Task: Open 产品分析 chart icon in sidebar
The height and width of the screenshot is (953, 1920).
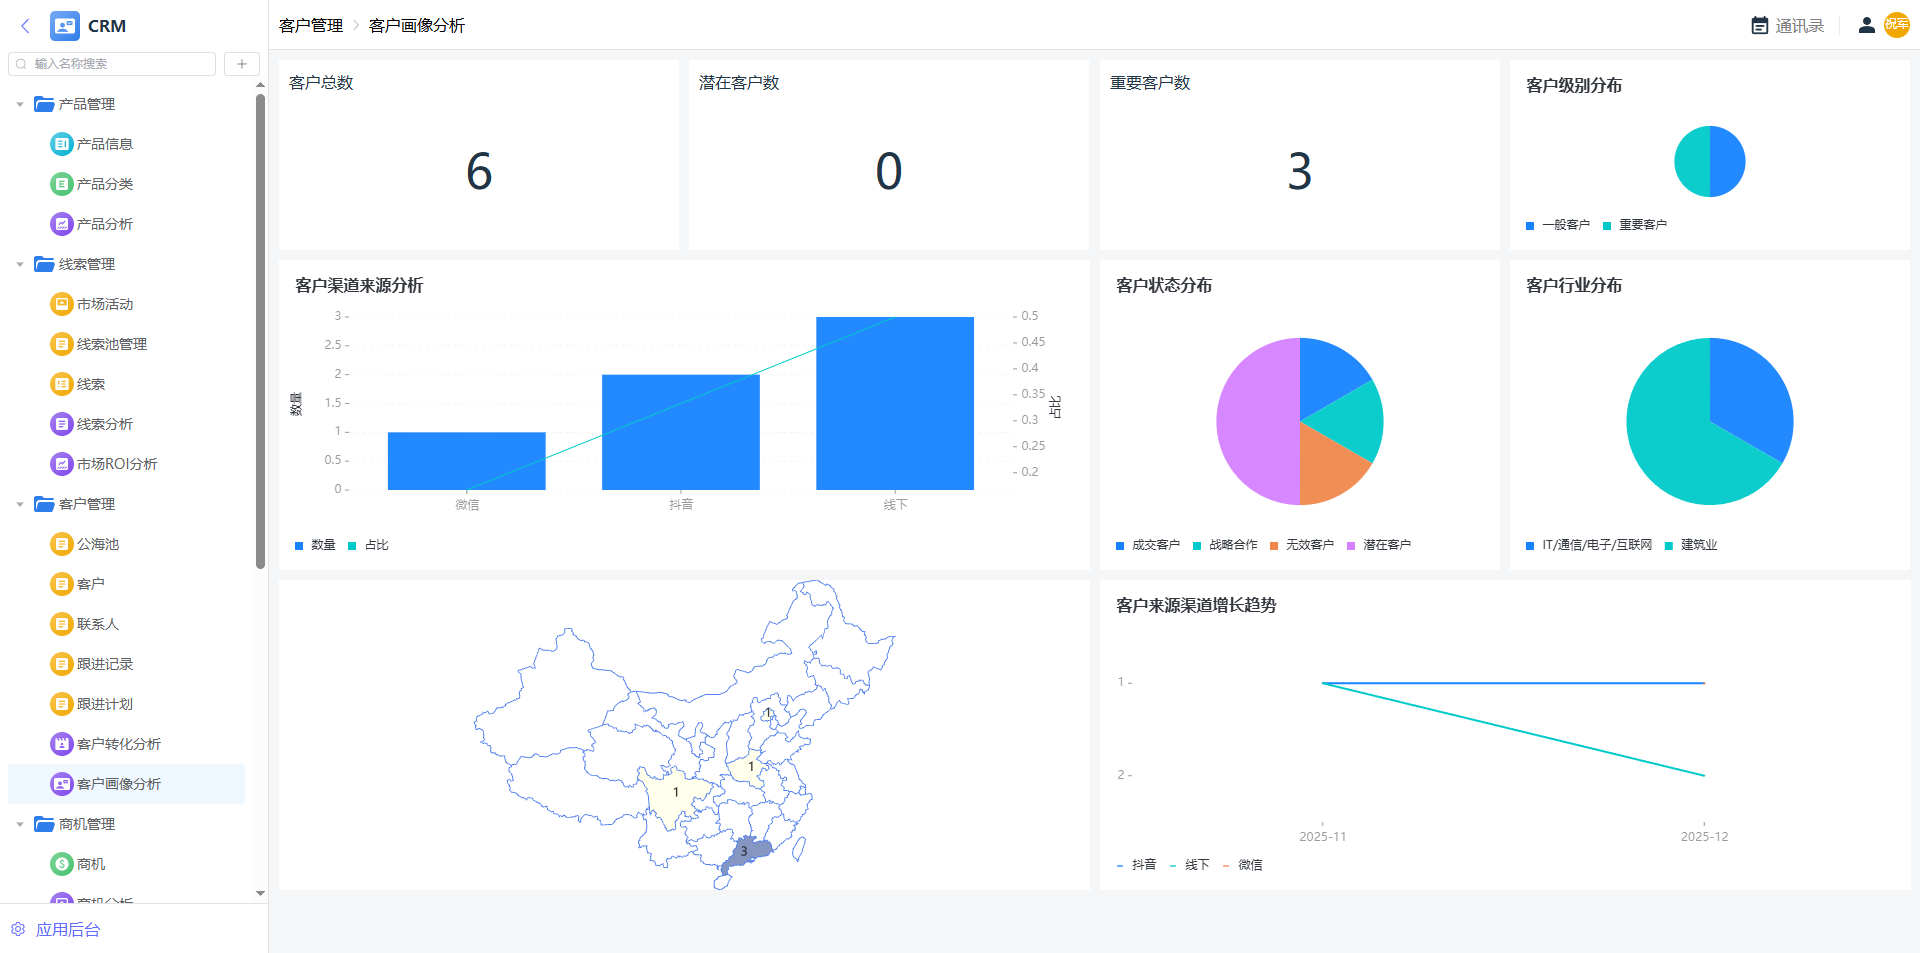Action: pyautogui.click(x=62, y=224)
